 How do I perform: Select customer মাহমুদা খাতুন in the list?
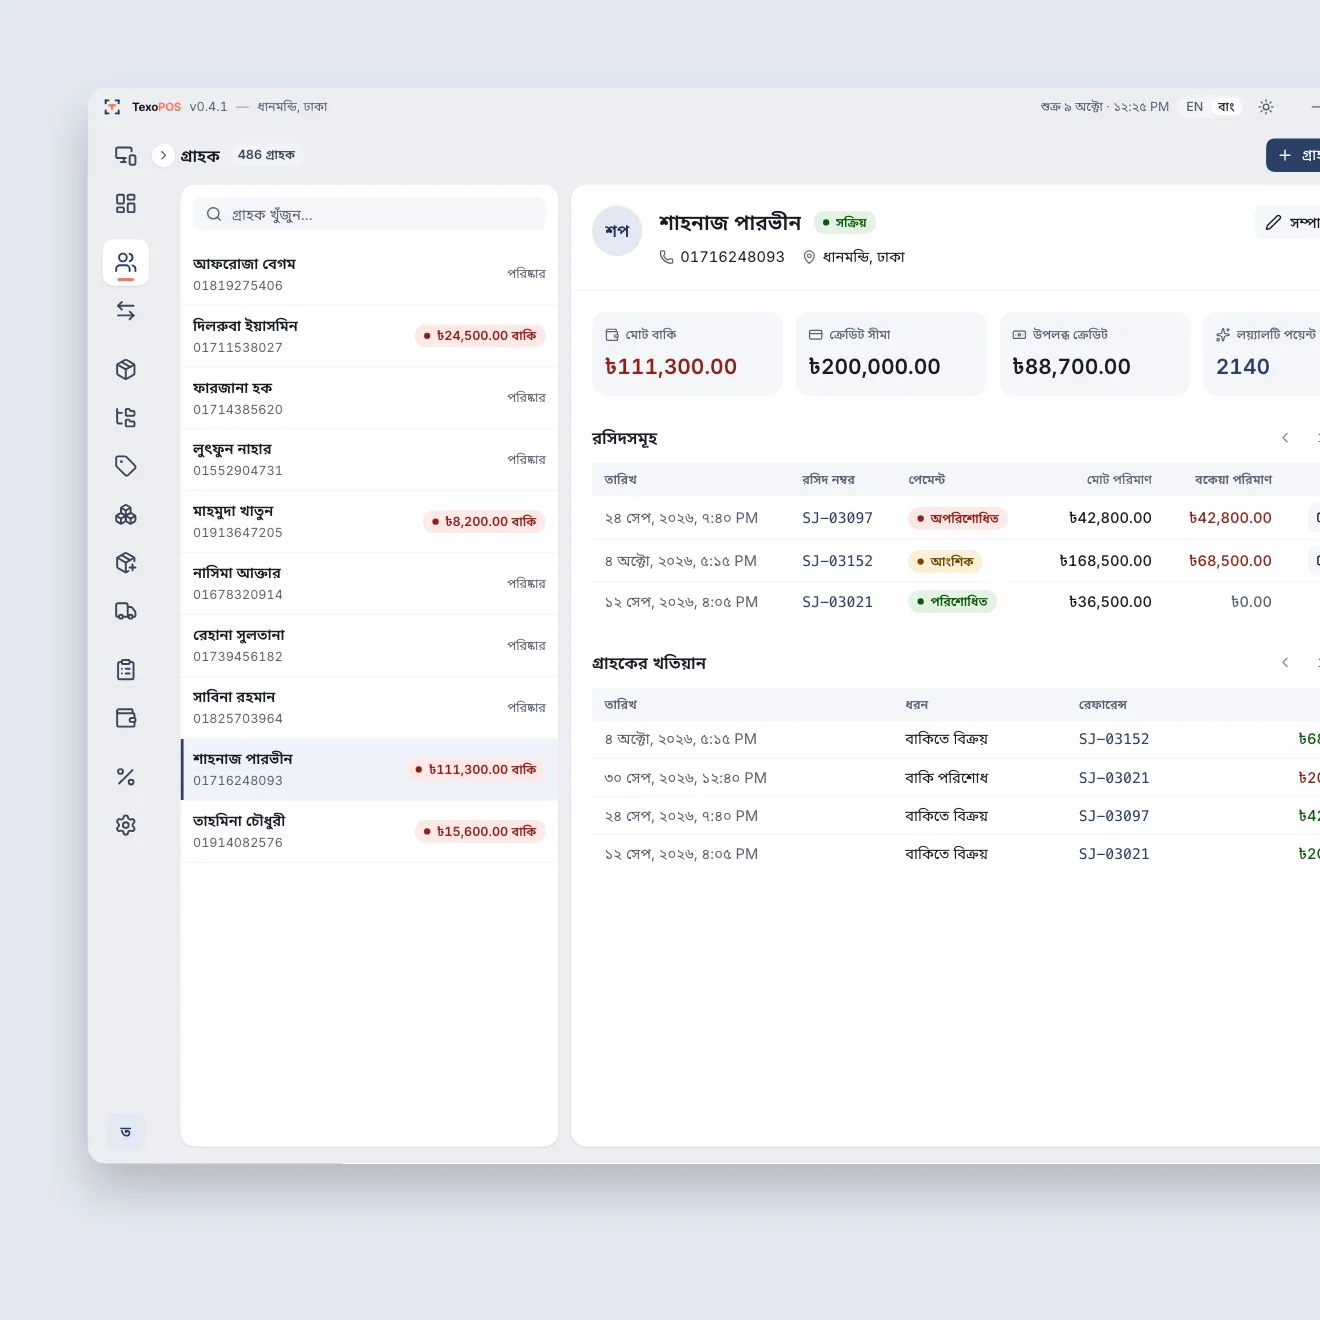click(x=369, y=522)
